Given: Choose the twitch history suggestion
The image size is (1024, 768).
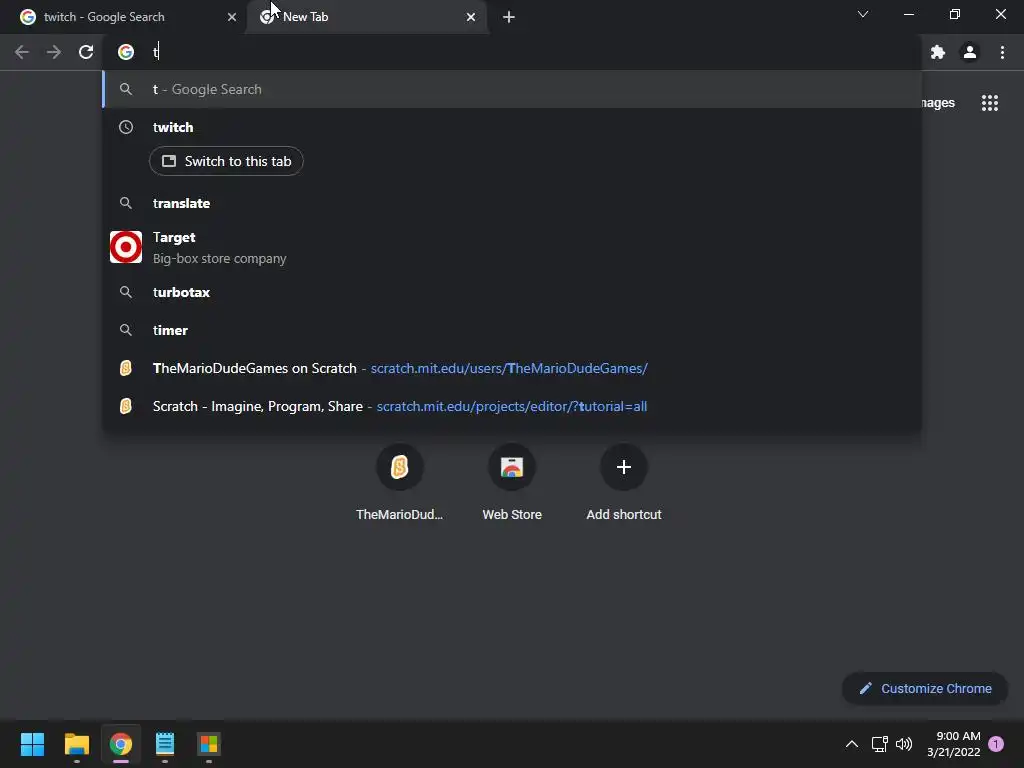Looking at the screenshot, I should click(512, 127).
